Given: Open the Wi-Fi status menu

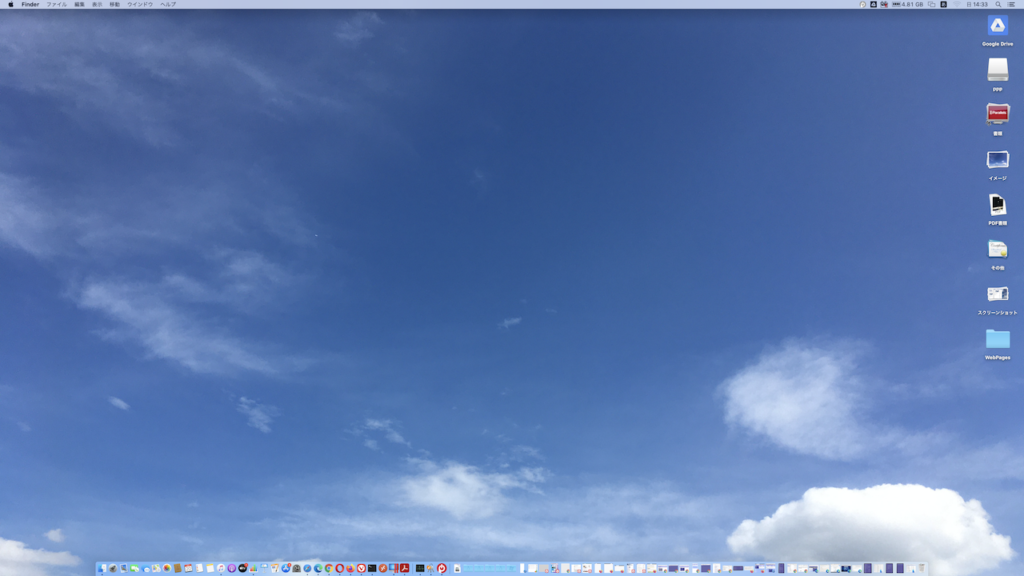Looking at the screenshot, I should [x=956, y=4].
